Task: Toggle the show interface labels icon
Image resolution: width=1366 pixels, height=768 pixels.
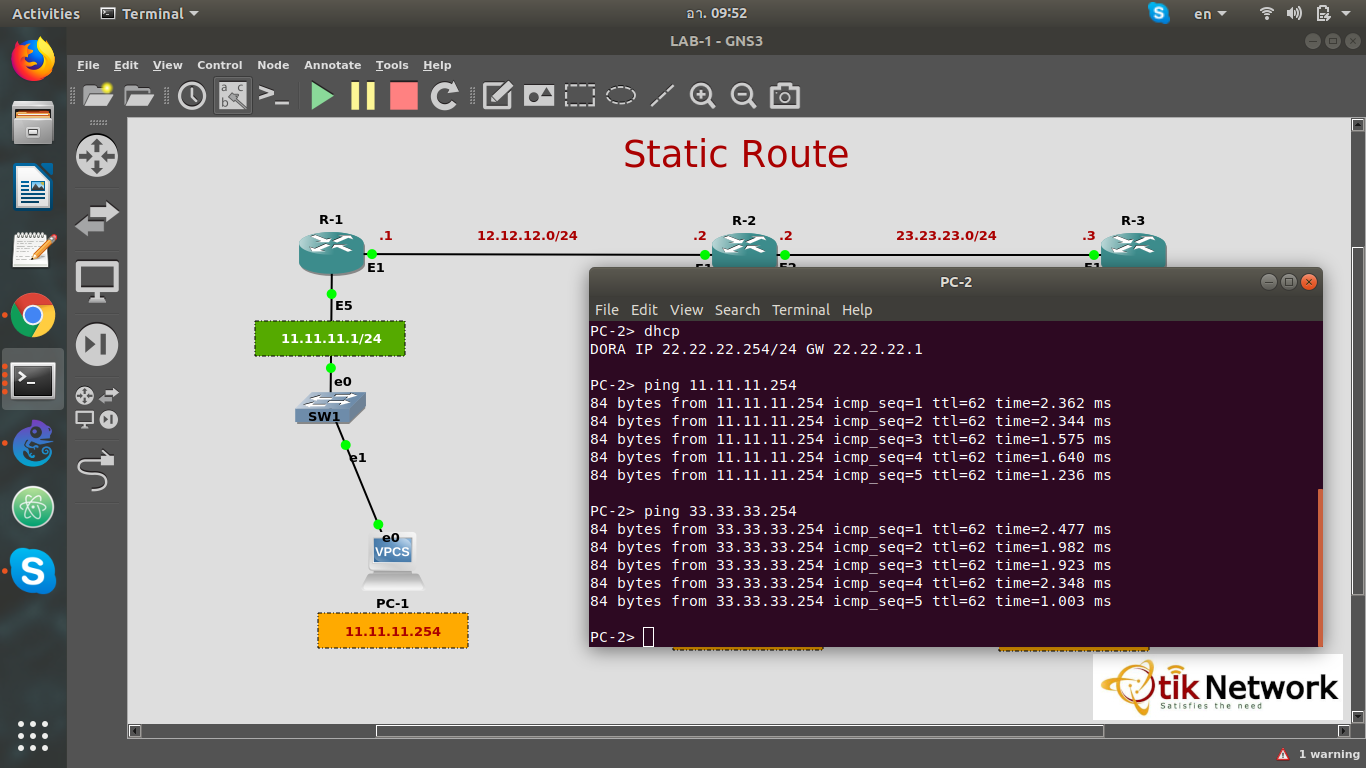Action: [233, 96]
